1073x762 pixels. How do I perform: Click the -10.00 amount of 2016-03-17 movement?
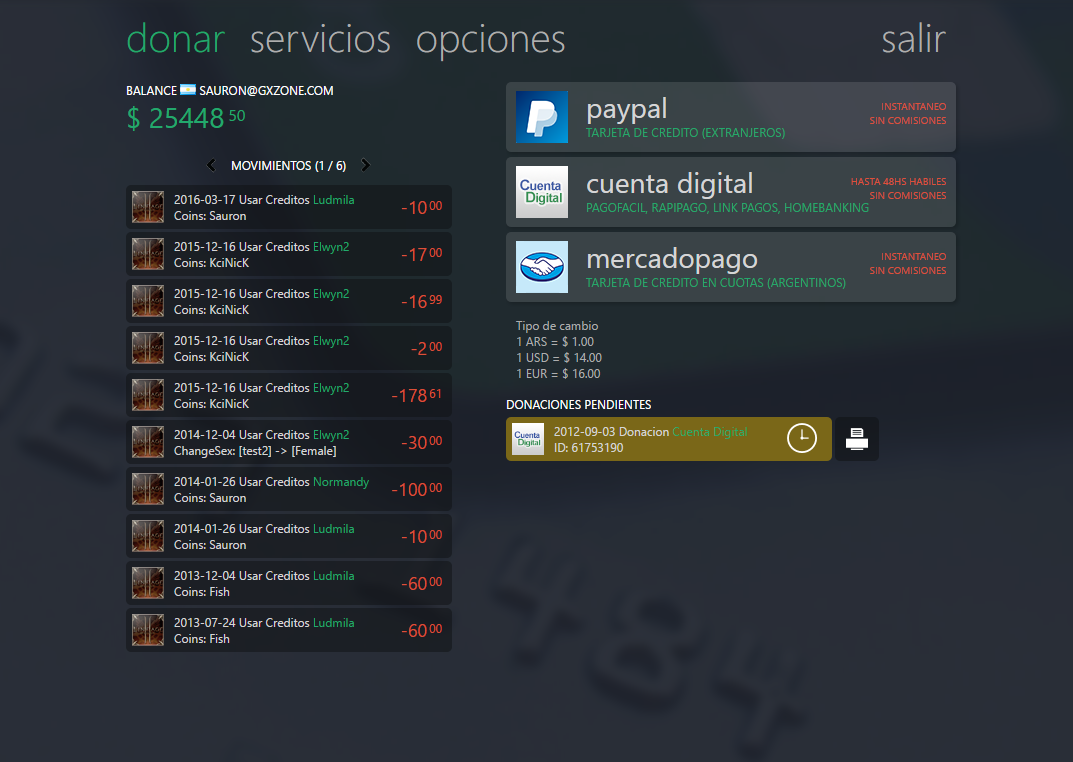tap(422, 207)
